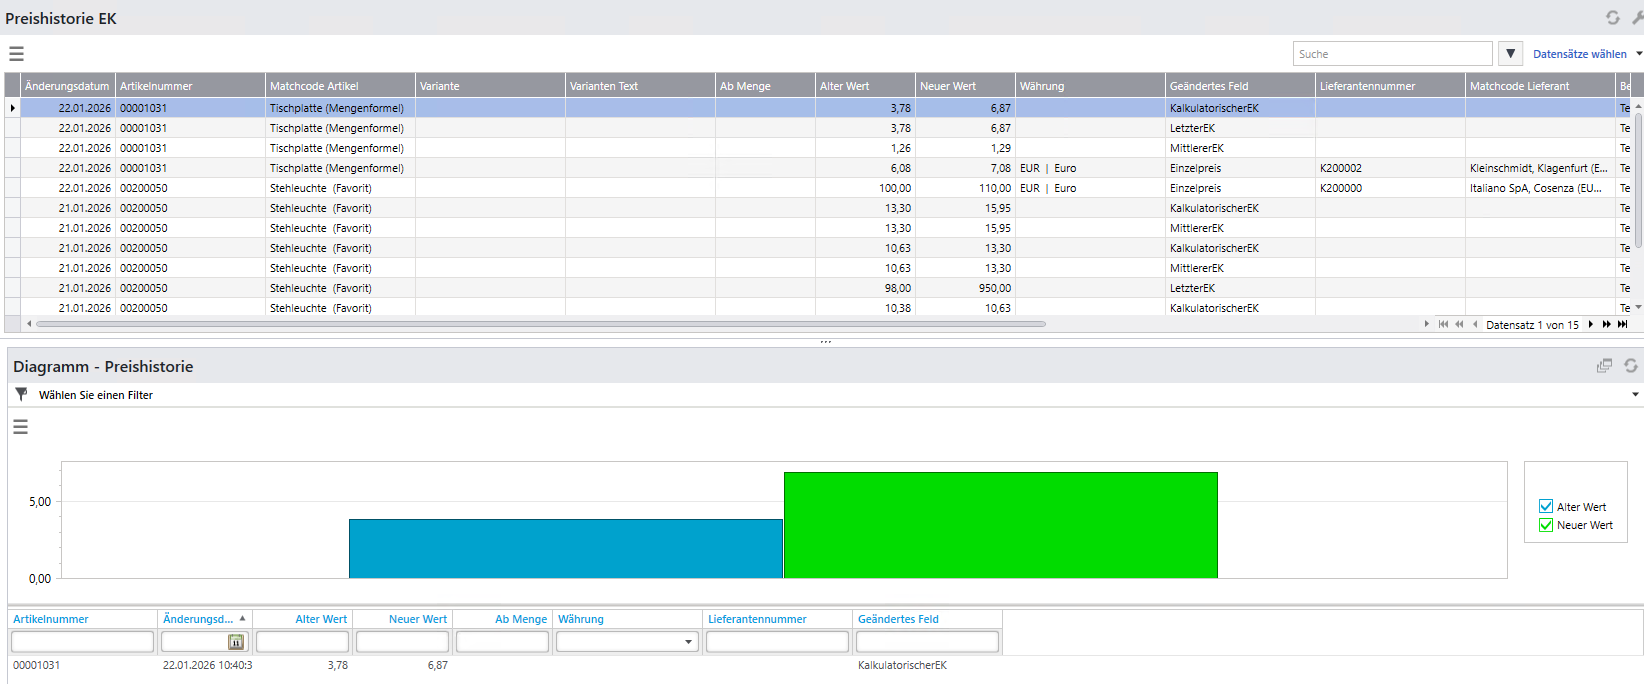Jump to last record in navigator
The width and height of the screenshot is (1644, 684).
tap(1623, 324)
